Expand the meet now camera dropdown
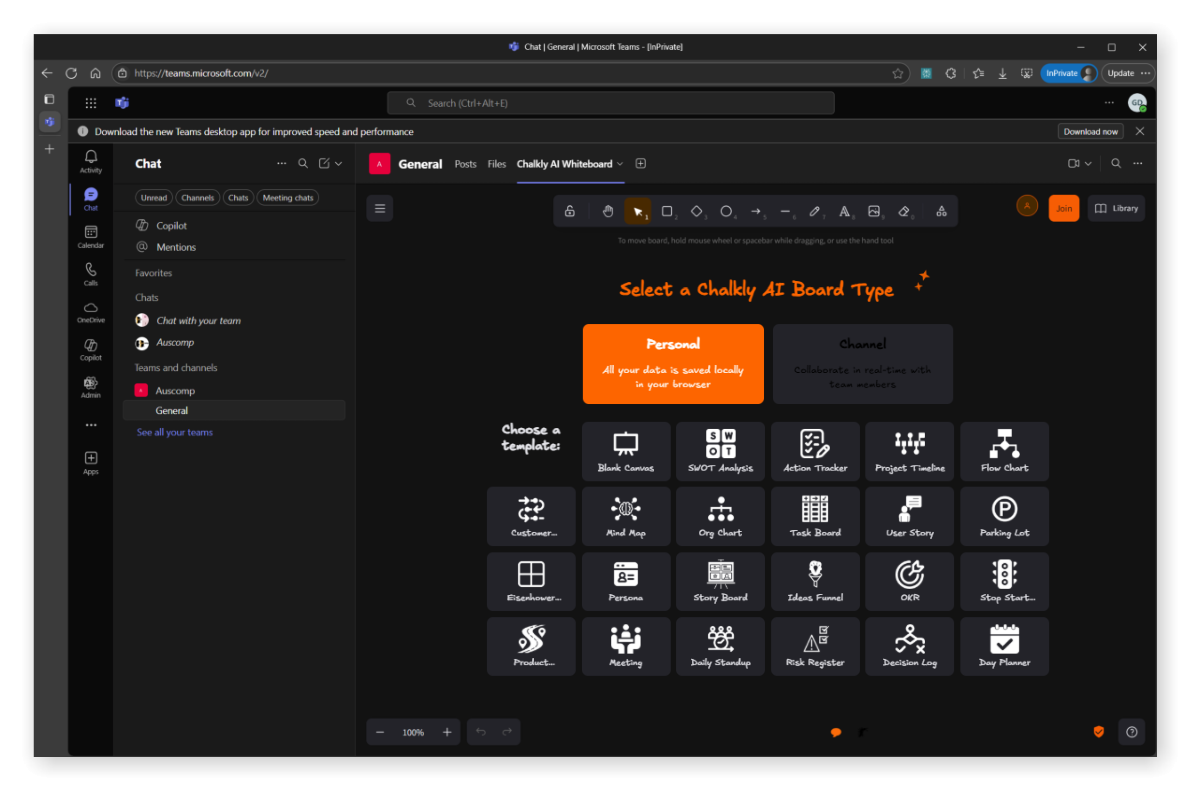Image resolution: width=1200 pixels, height=800 pixels. [1088, 164]
